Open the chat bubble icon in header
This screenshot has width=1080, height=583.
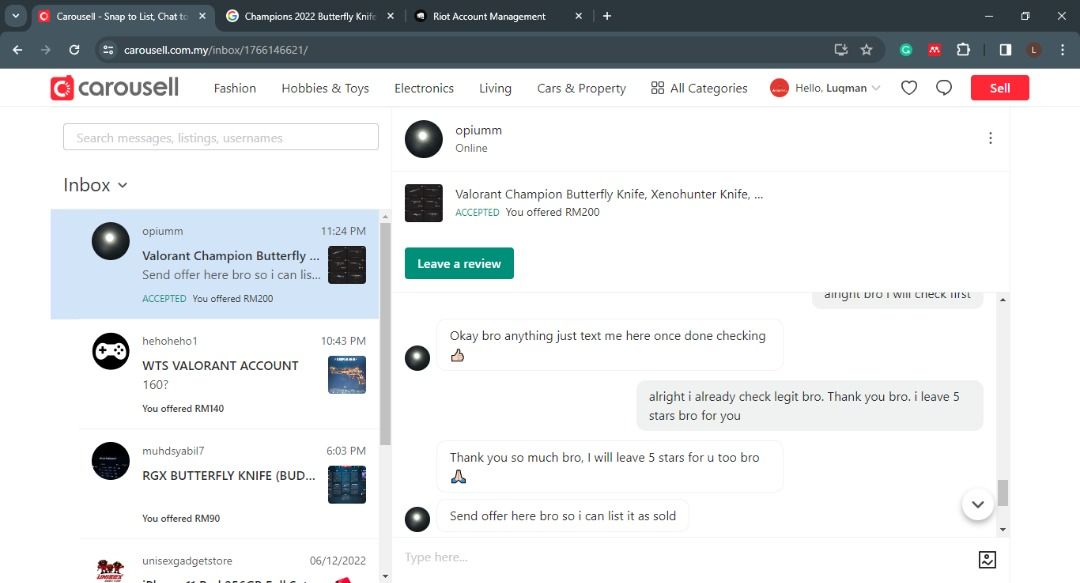pos(944,88)
